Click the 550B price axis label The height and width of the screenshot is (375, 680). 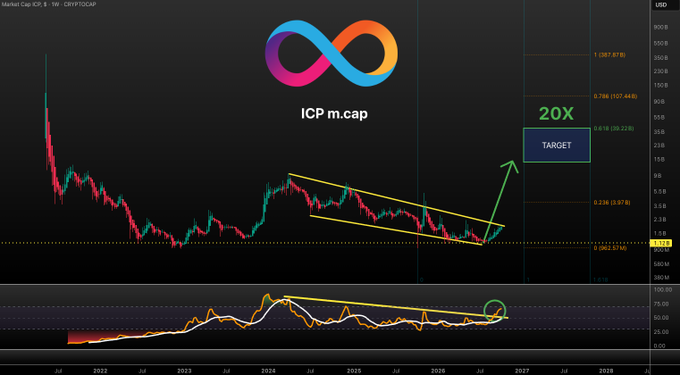[x=660, y=44]
